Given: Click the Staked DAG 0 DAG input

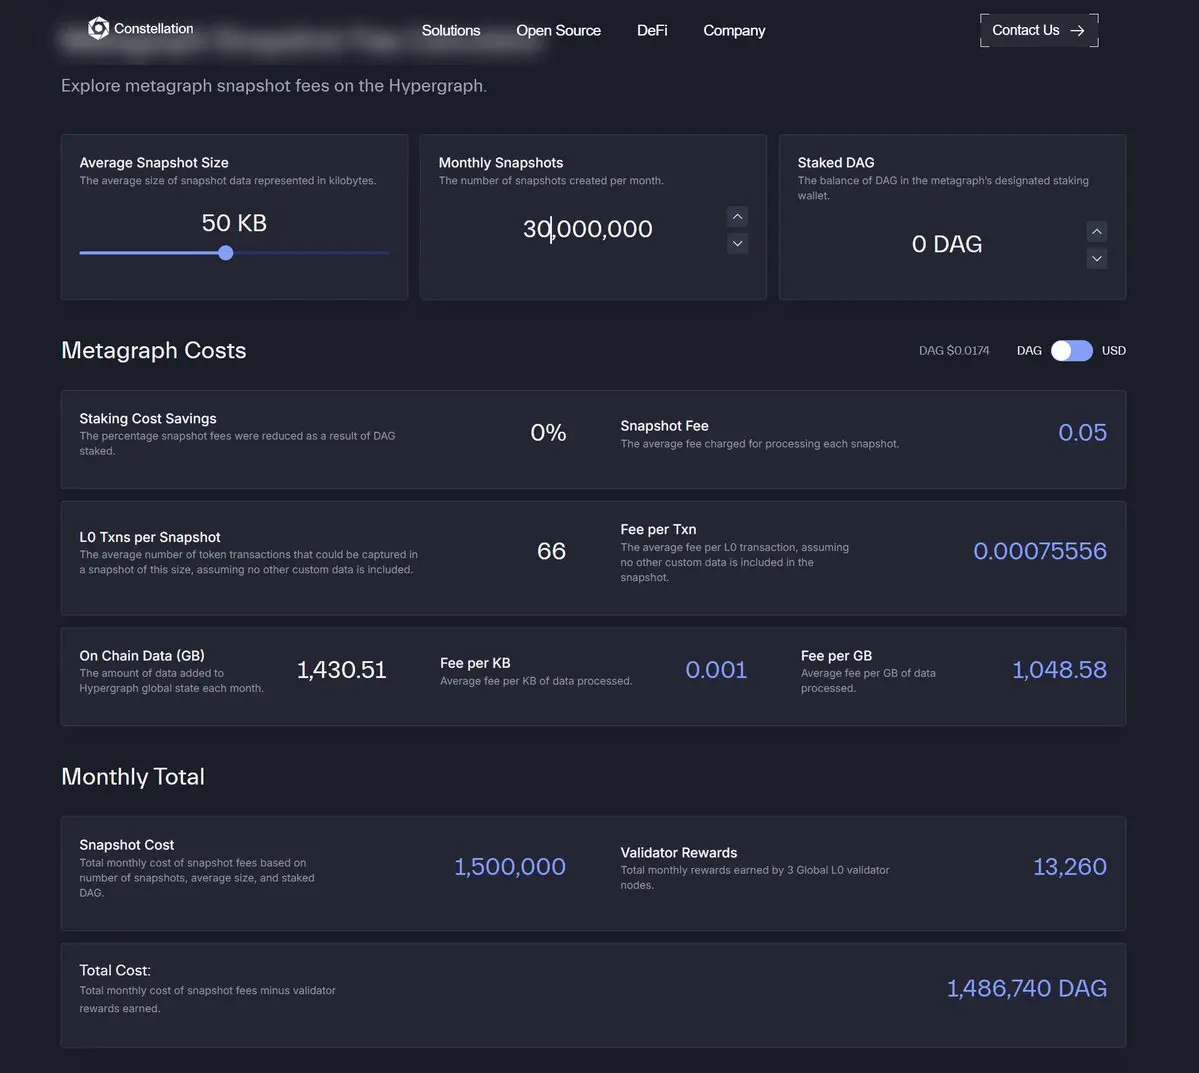Looking at the screenshot, I should pyautogui.click(x=947, y=244).
